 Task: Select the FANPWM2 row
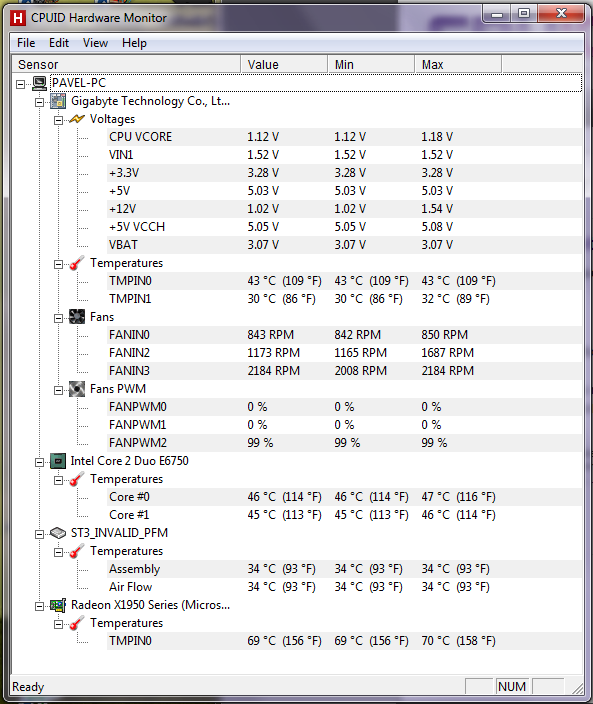pyautogui.click(x=344, y=443)
